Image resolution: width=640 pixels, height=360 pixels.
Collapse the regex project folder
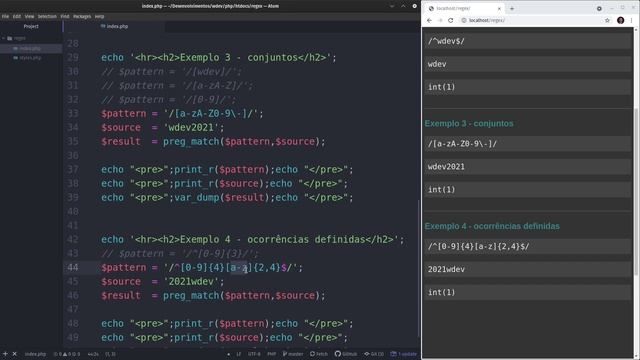pos(4,38)
